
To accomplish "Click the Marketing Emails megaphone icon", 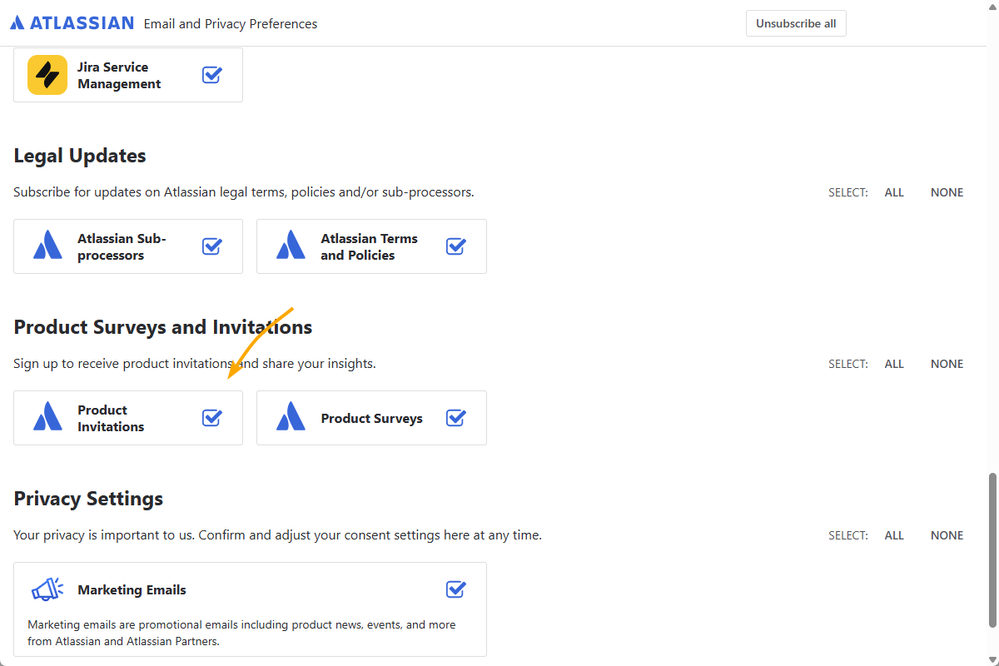I will [x=47, y=590].
